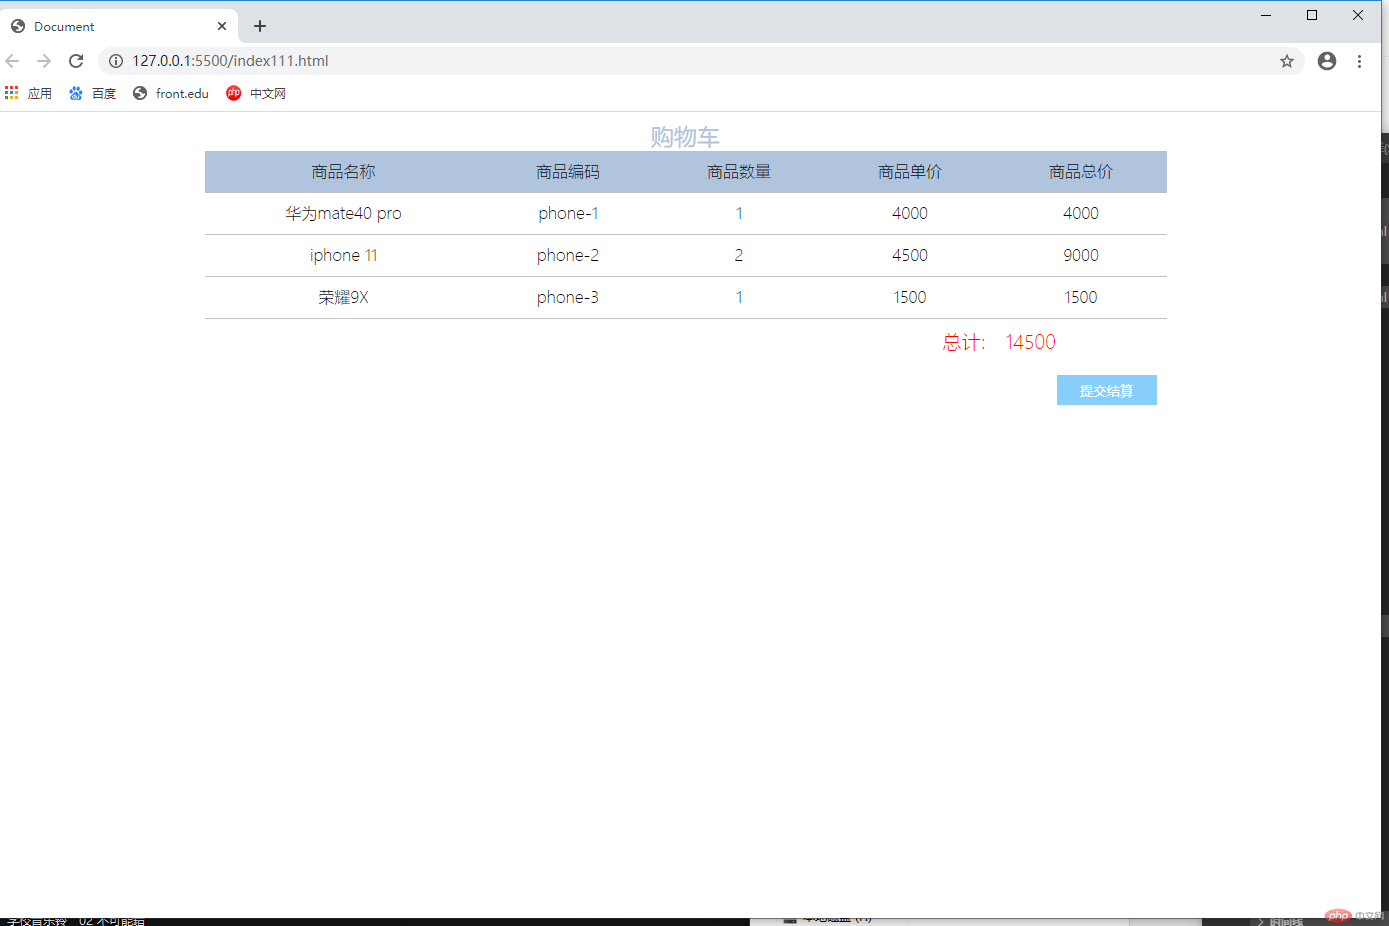The image size is (1389, 926).
Task: Click the 商品数量 column header
Action: coord(739,172)
